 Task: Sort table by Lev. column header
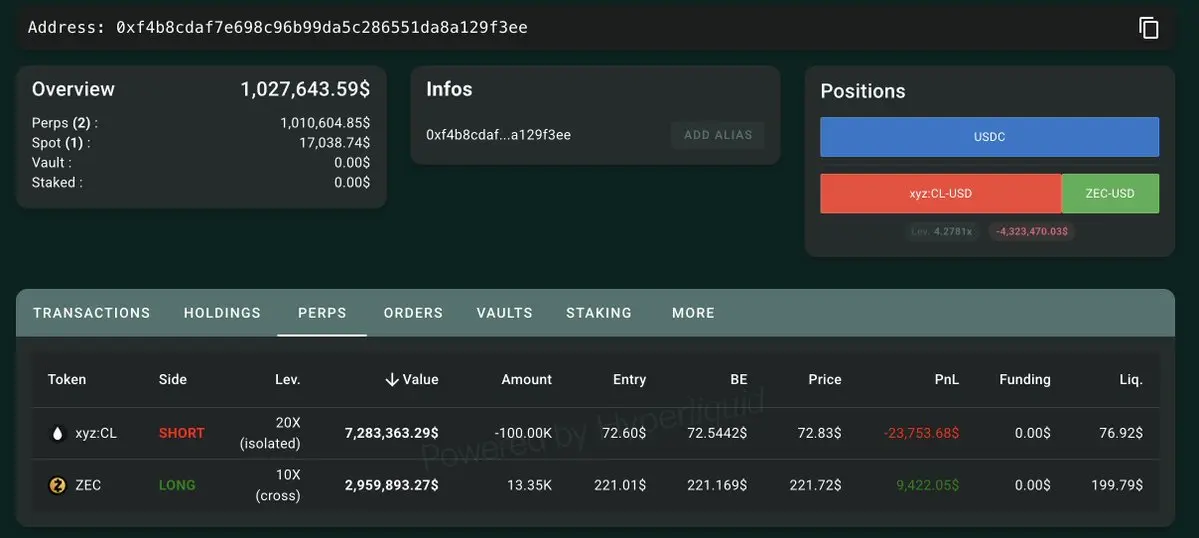(288, 380)
